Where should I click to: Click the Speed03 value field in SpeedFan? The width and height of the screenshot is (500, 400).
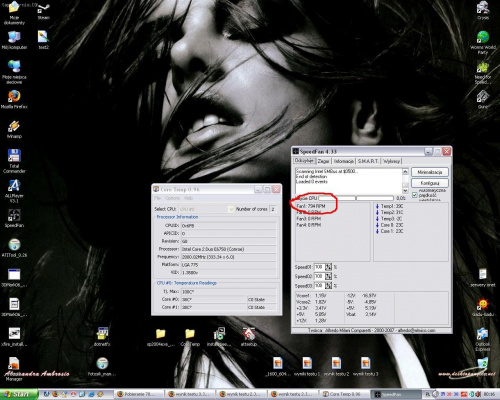319,286
